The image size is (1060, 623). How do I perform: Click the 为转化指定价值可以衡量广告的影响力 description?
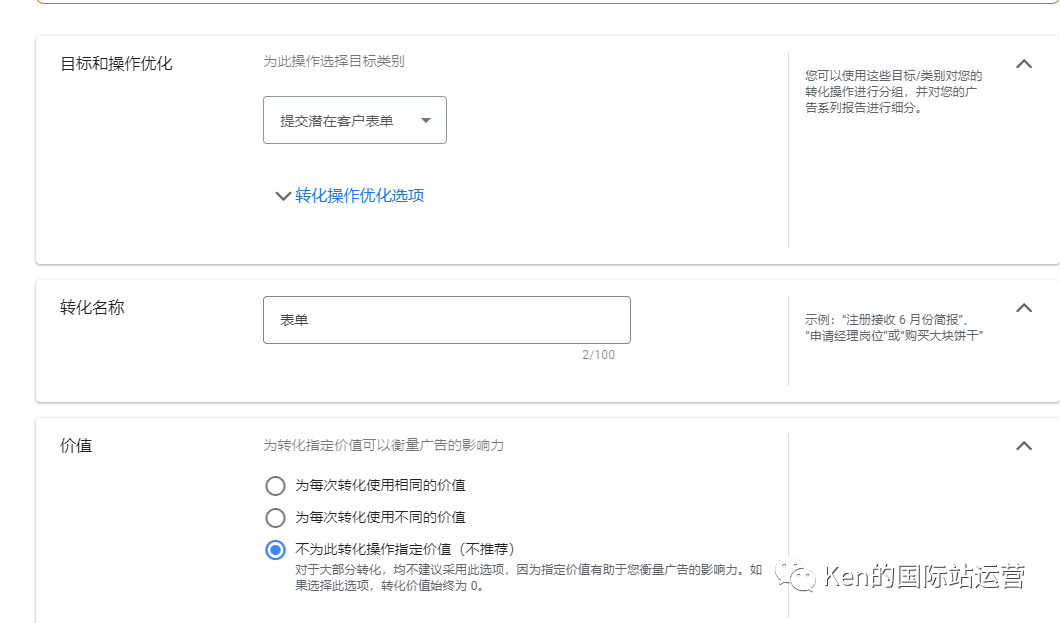pyautogui.click(x=383, y=445)
